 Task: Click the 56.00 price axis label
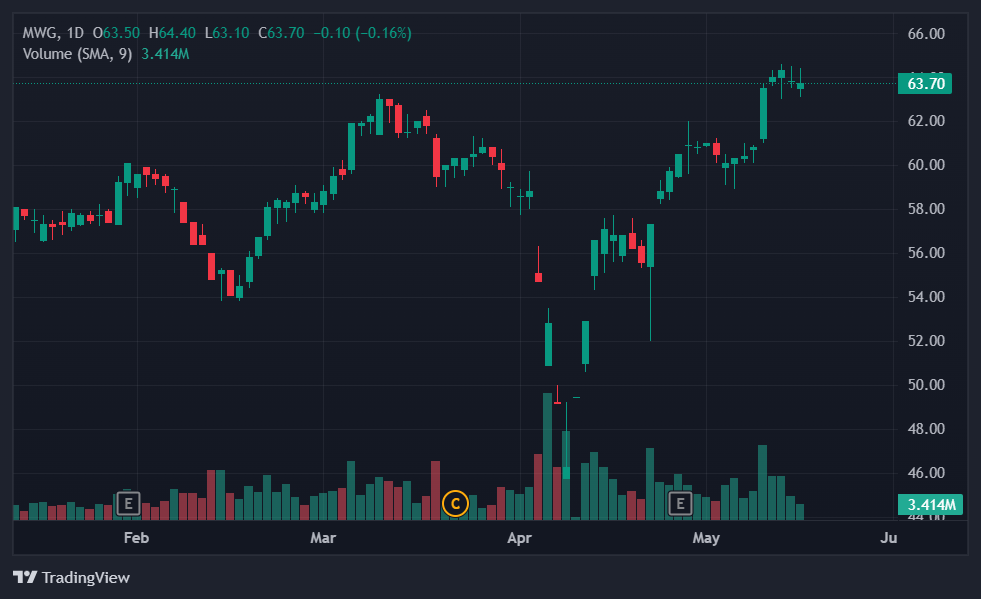point(926,253)
